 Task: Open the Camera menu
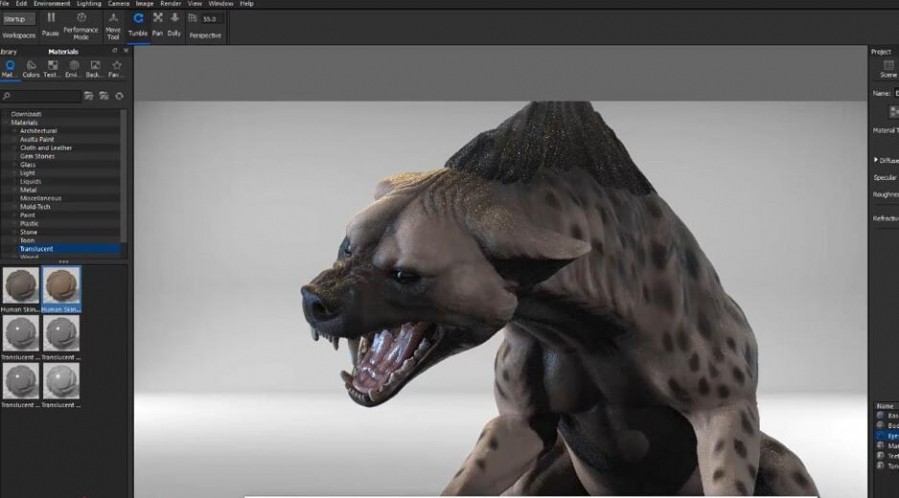click(119, 3)
